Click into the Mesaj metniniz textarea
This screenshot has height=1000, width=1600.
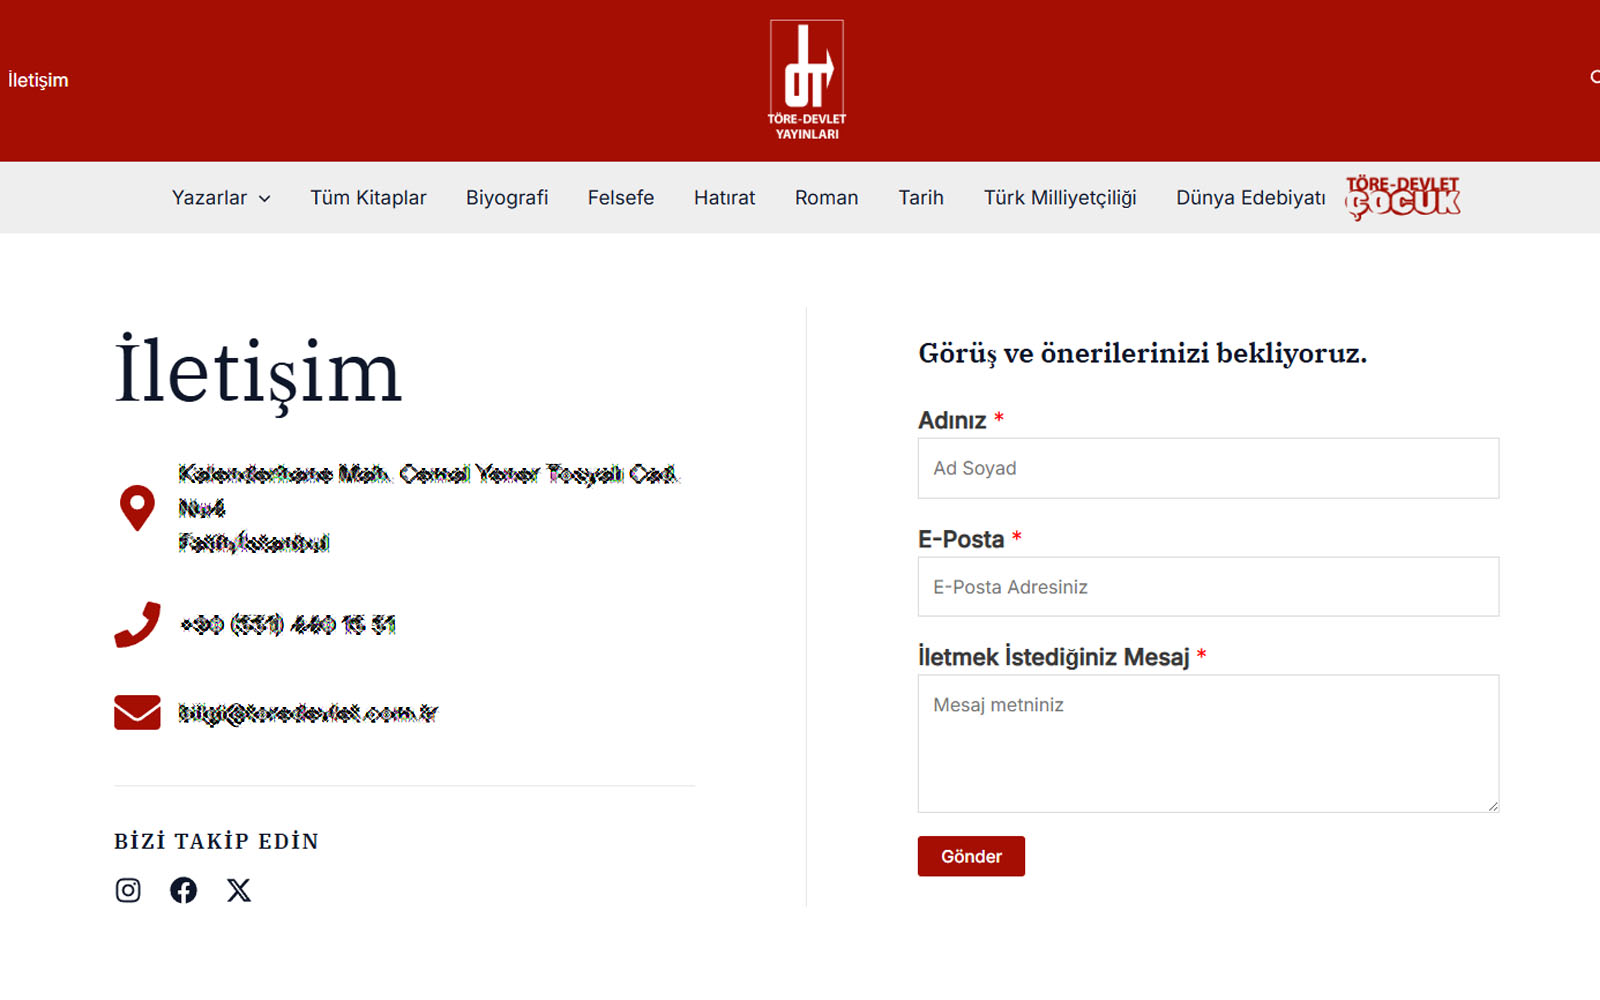[1208, 743]
